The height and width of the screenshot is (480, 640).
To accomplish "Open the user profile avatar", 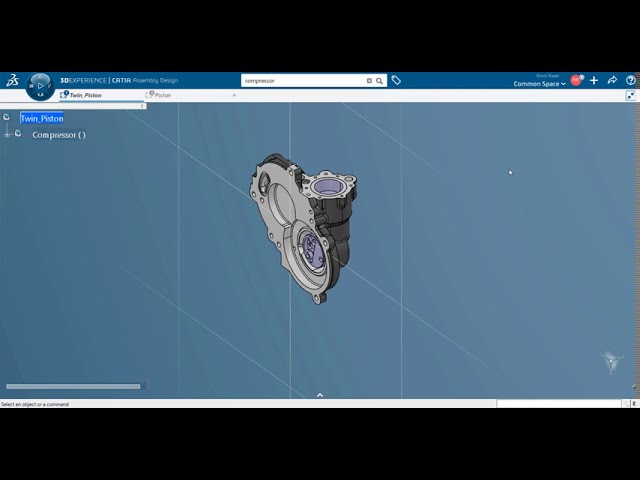I will tap(576, 80).
